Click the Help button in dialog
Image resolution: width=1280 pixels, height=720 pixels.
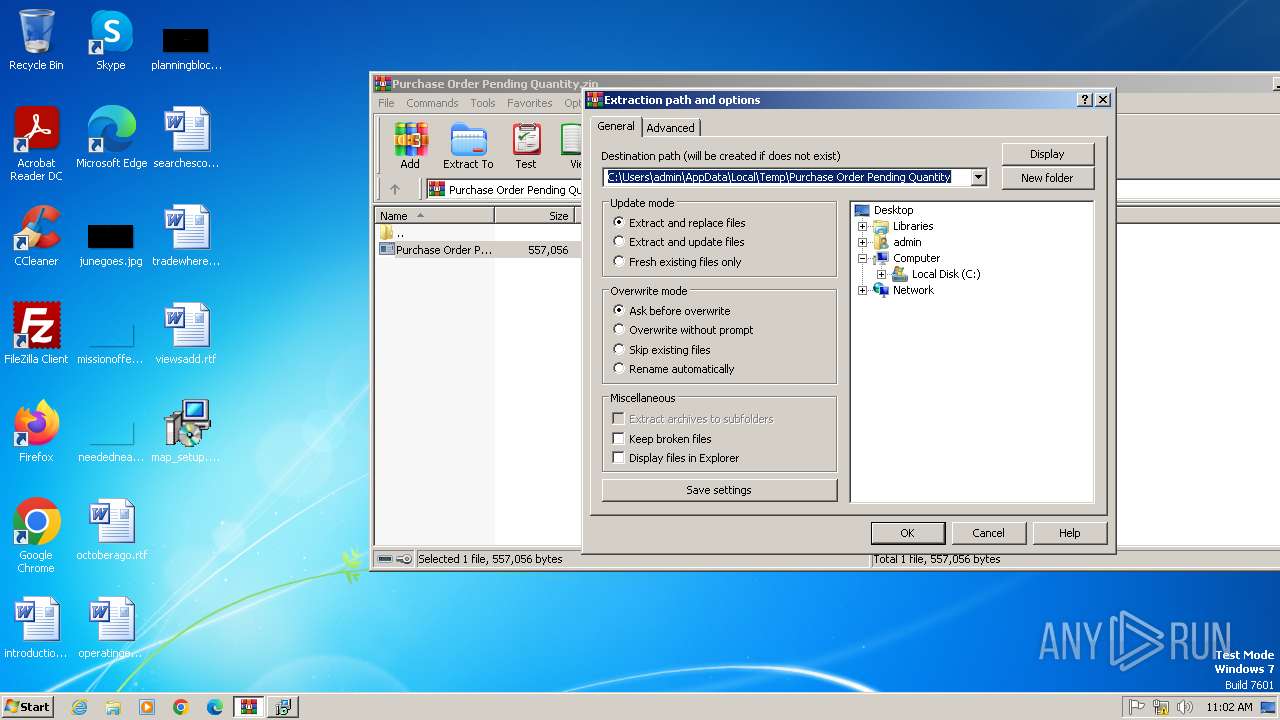coord(1070,533)
